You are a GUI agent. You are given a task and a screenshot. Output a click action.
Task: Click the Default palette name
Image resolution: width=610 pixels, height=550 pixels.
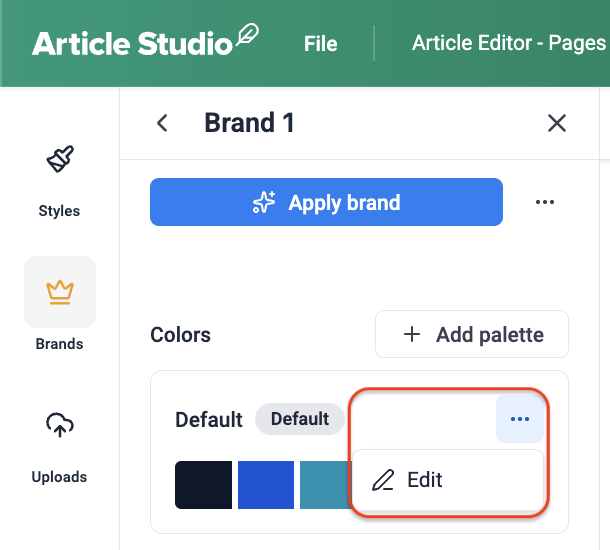209,419
